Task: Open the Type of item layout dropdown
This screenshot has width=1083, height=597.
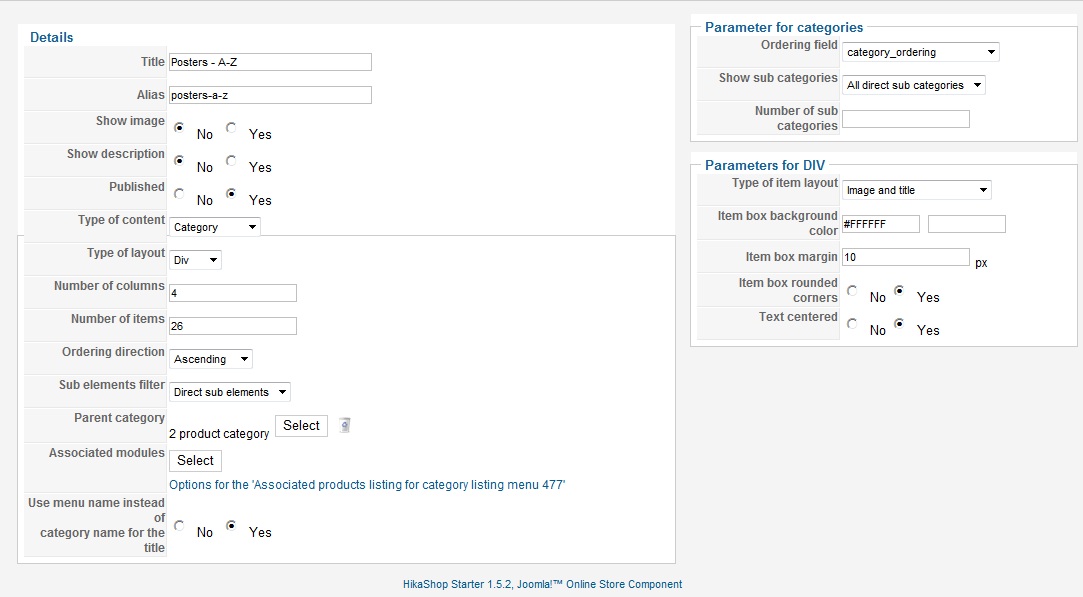Action: click(917, 190)
